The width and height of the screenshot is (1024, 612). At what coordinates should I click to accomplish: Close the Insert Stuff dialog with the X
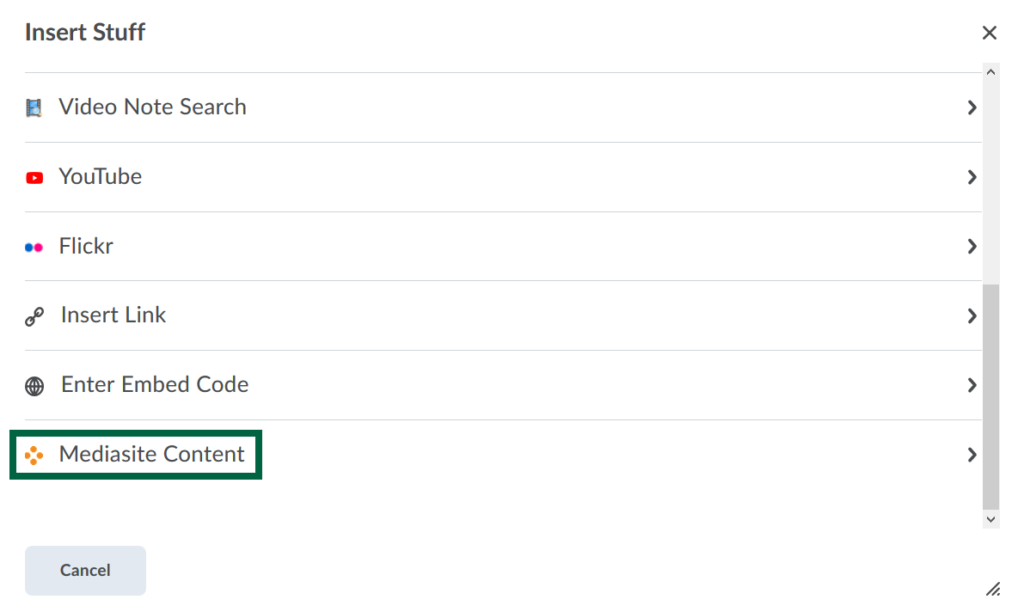[x=989, y=32]
